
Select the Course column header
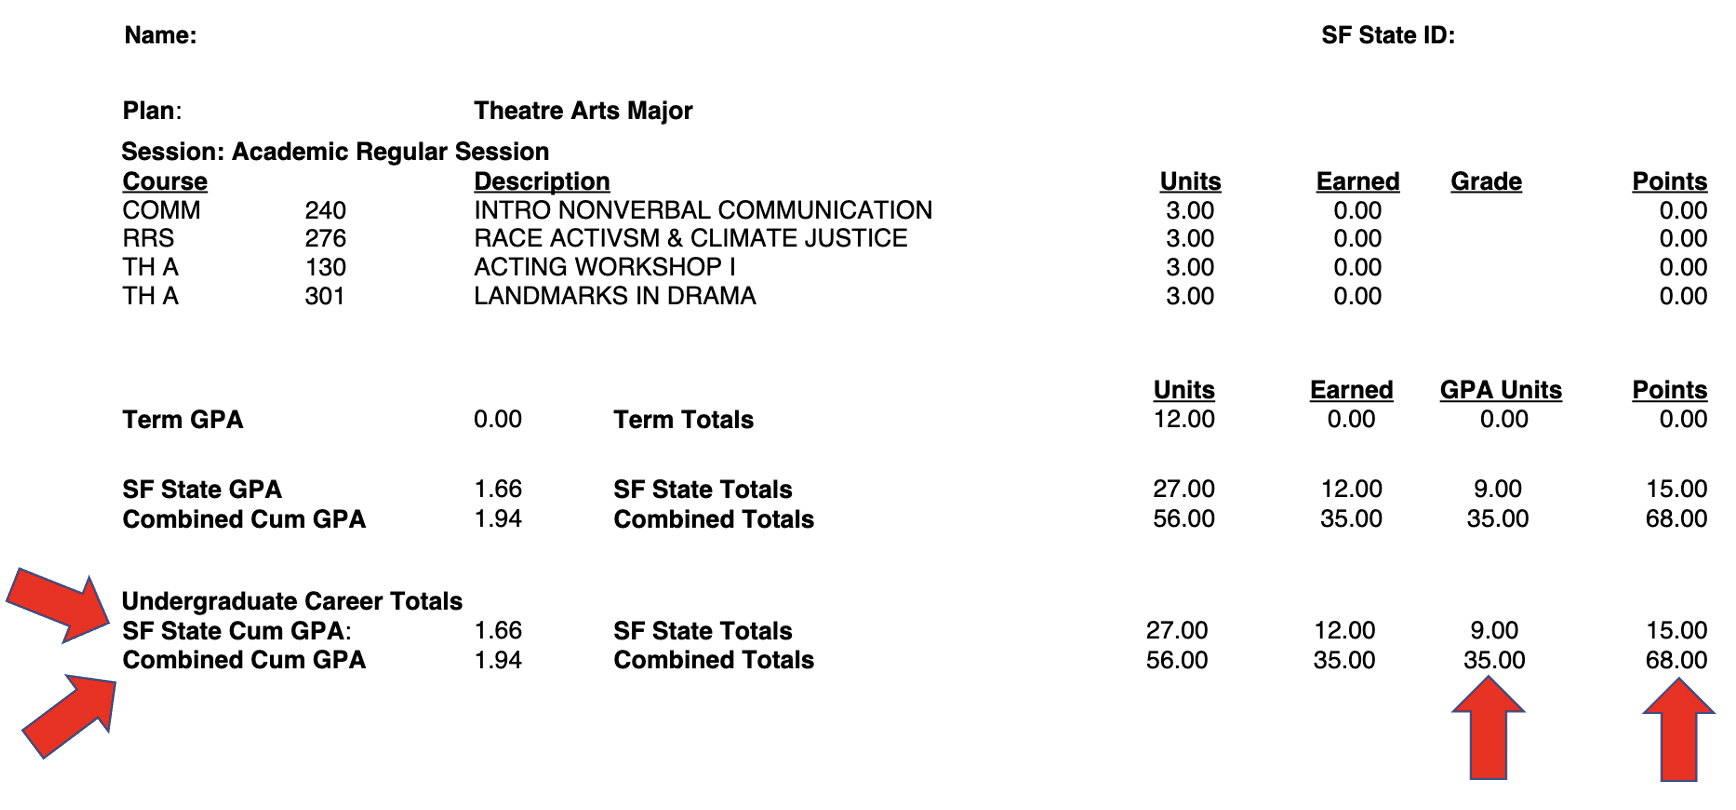coord(165,182)
